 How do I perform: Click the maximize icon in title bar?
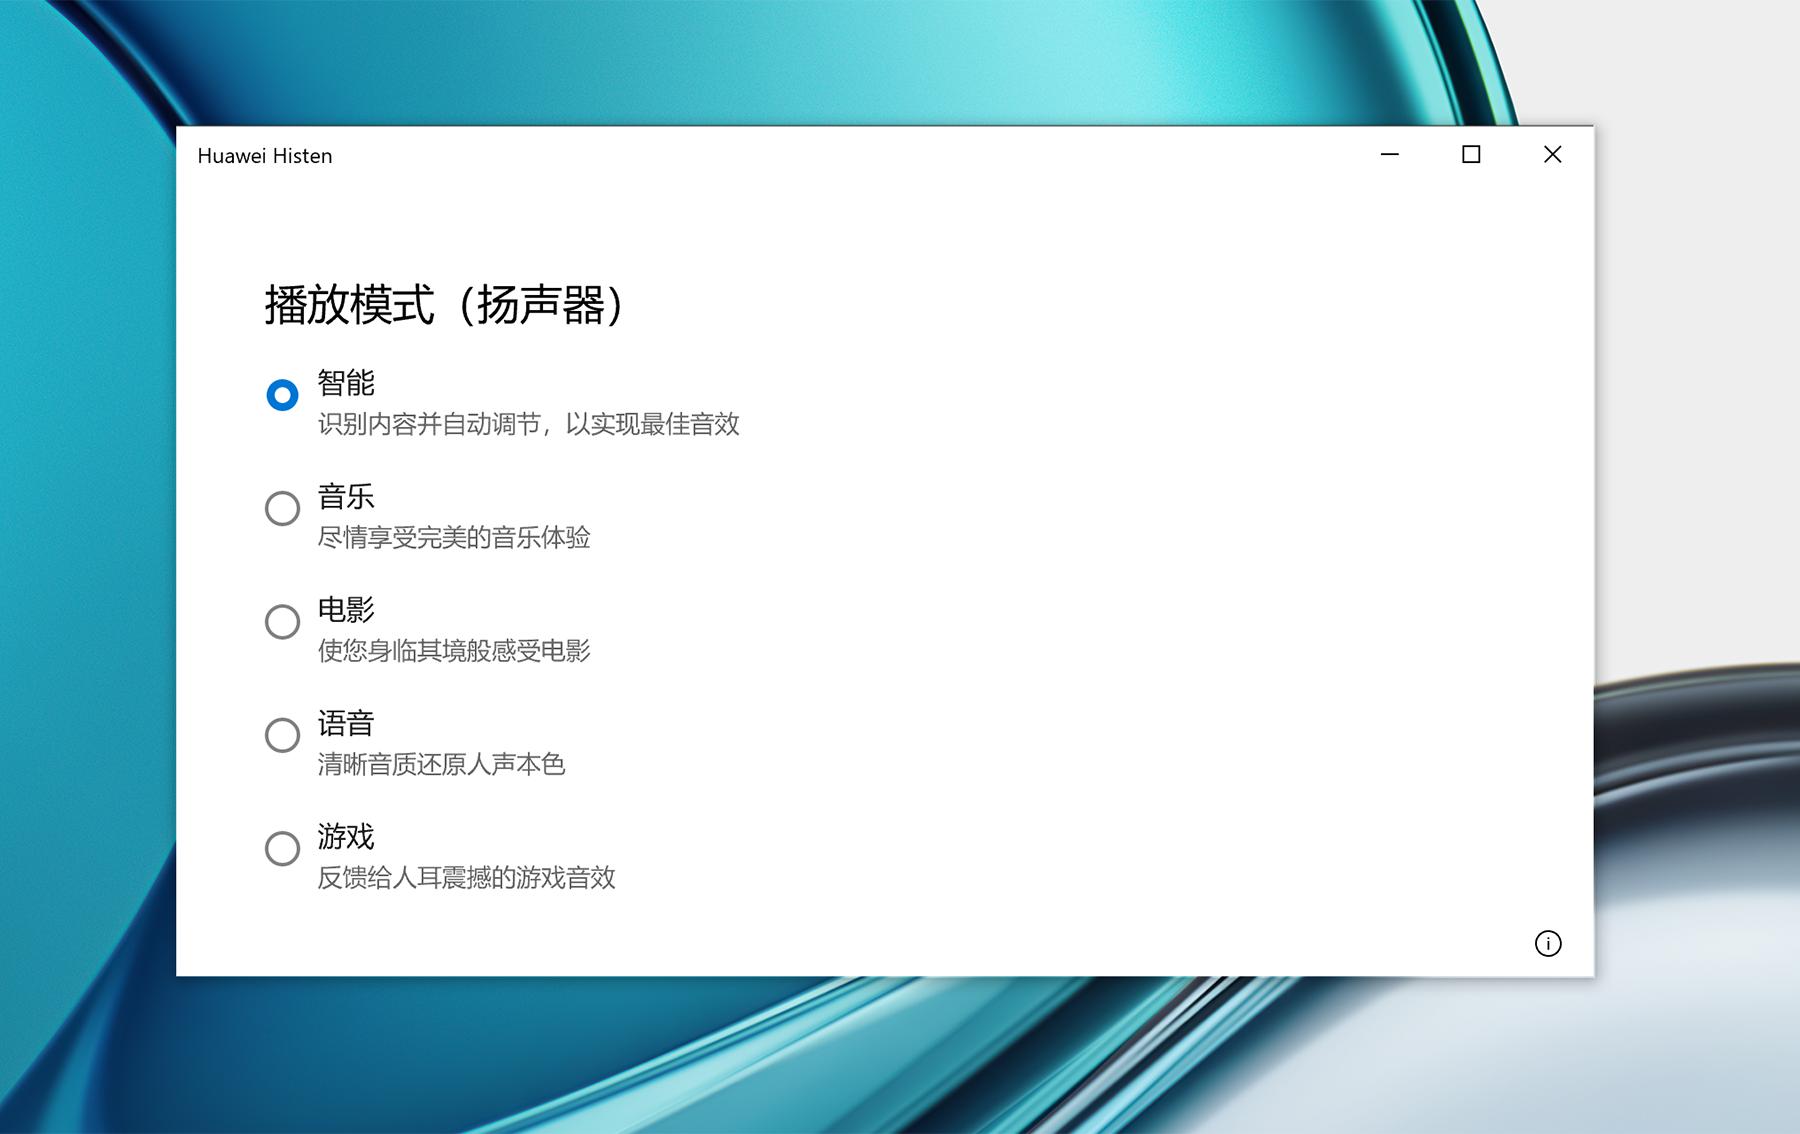[1471, 155]
